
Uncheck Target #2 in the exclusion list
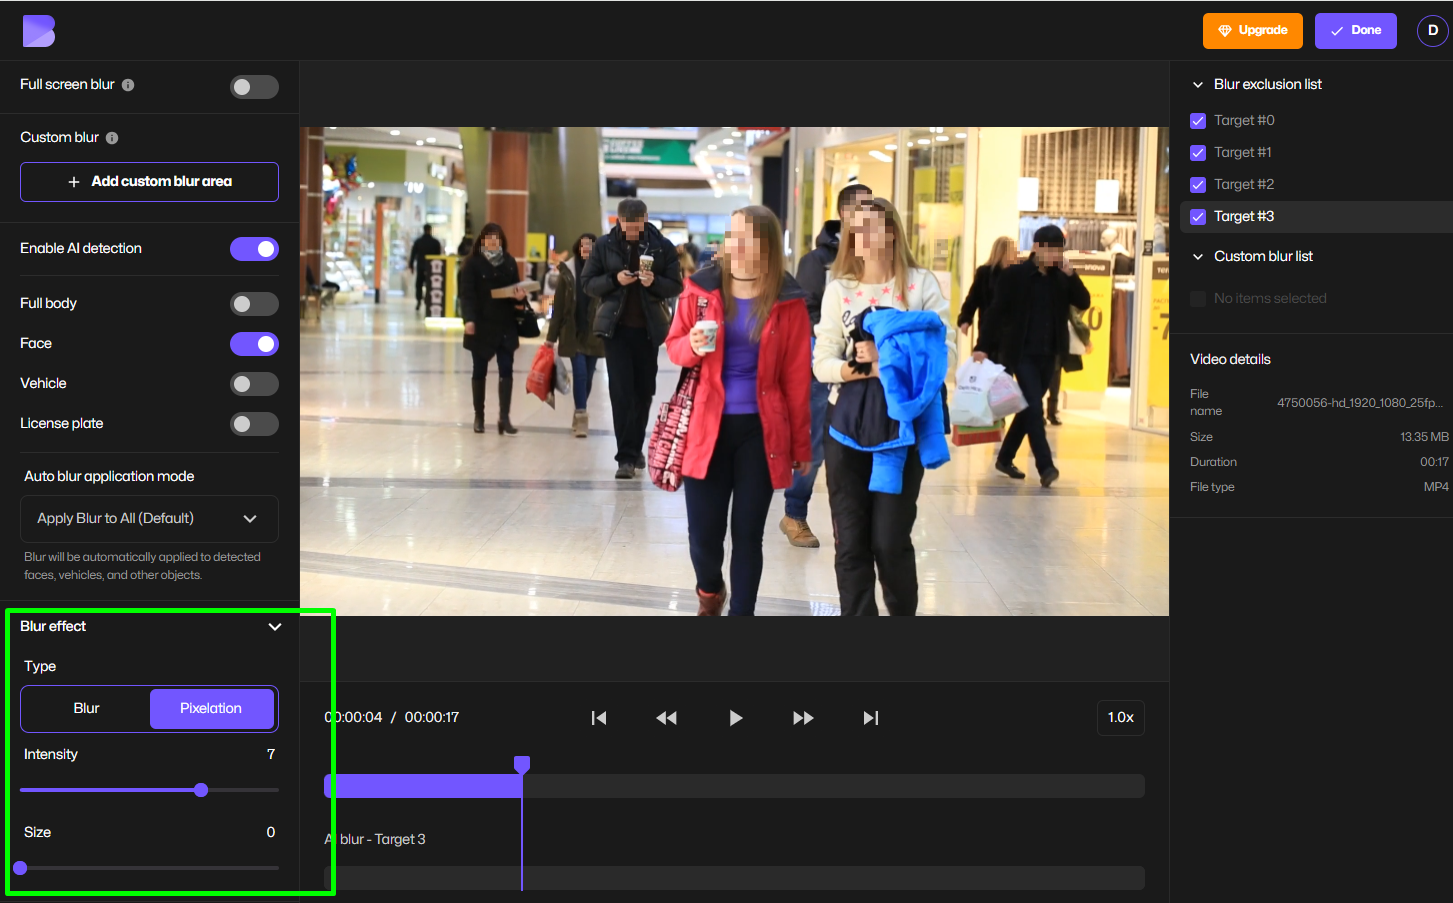coord(1197,184)
